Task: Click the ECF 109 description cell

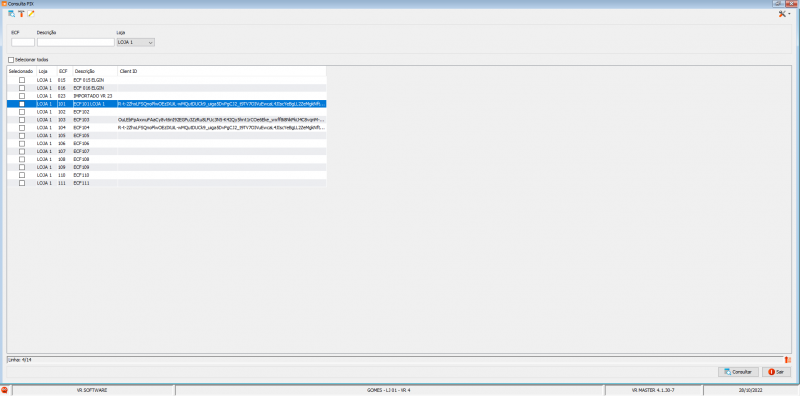Action: point(95,167)
